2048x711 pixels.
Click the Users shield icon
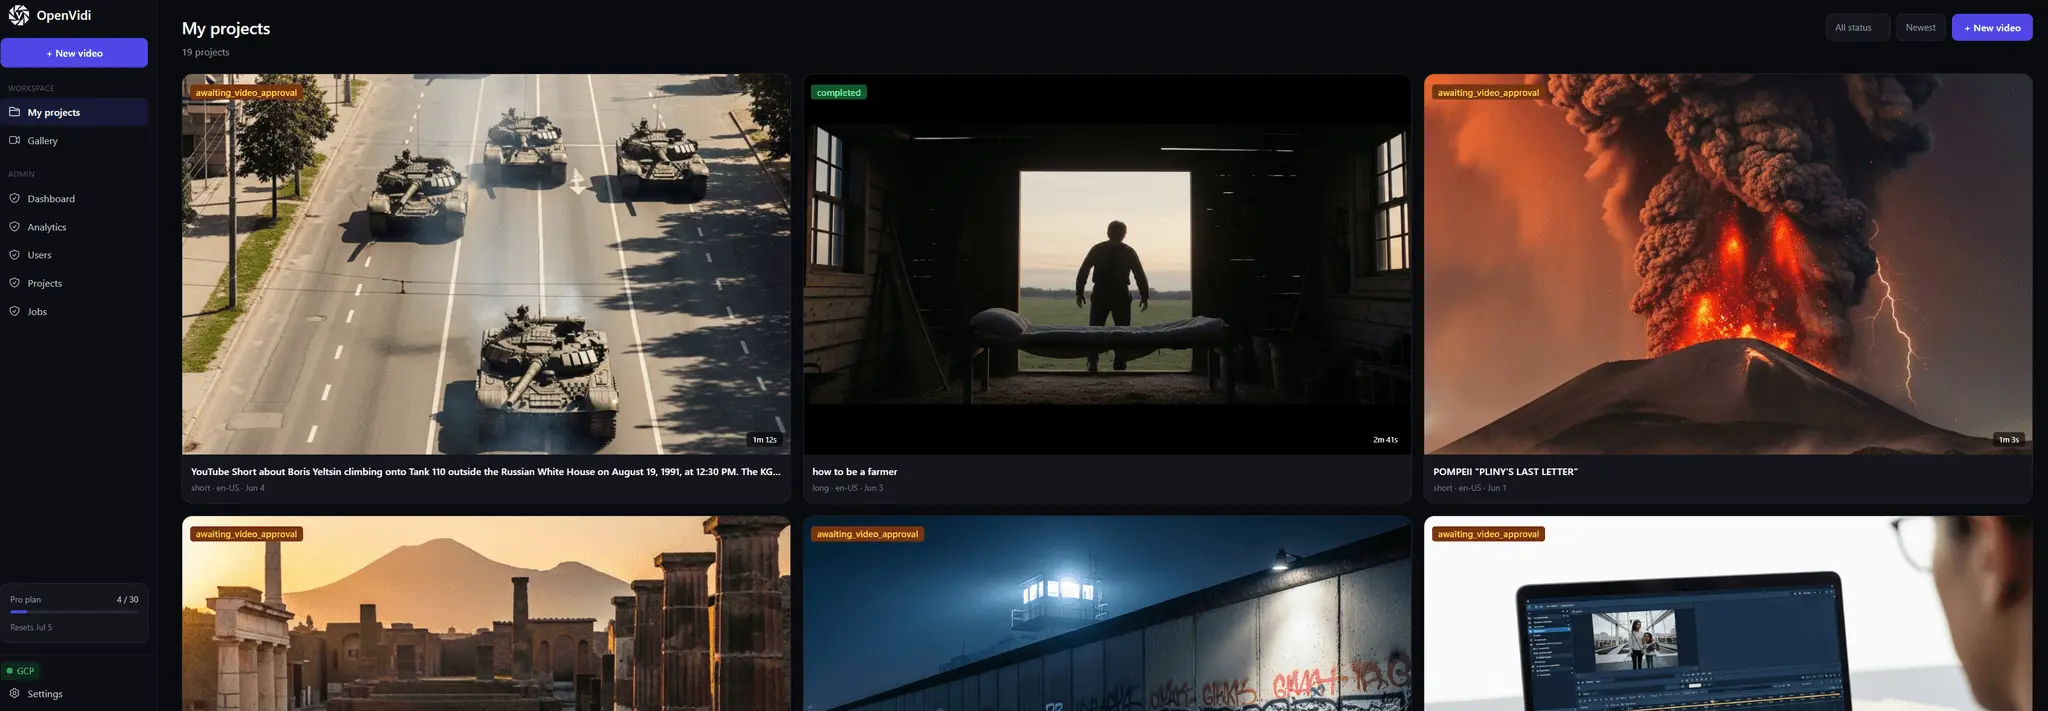[15, 255]
